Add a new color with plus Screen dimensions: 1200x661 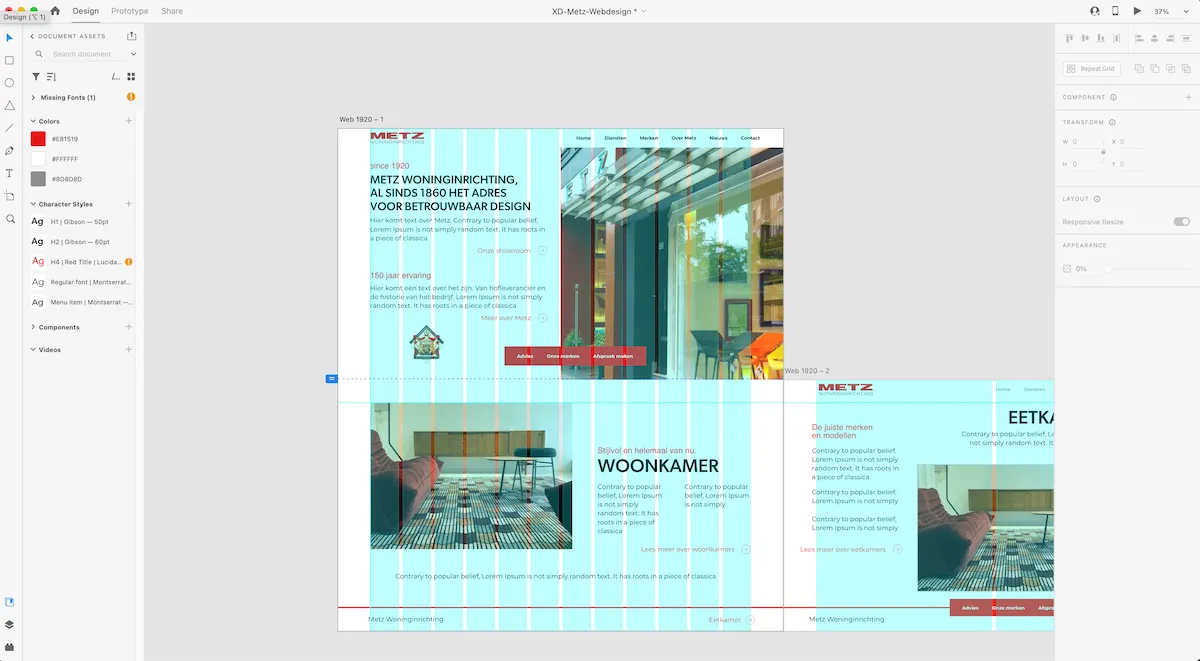(x=129, y=121)
